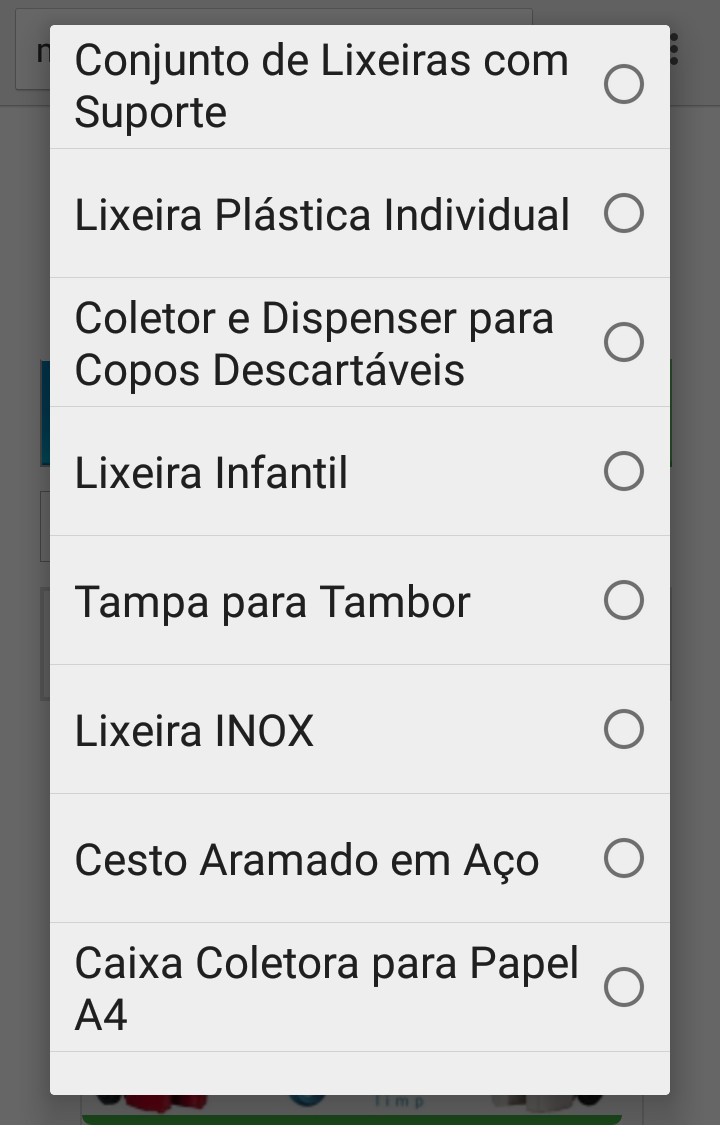720x1125 pixels.
Task: Check the Lixeira INOX radio circle
Action: (624, 729)
